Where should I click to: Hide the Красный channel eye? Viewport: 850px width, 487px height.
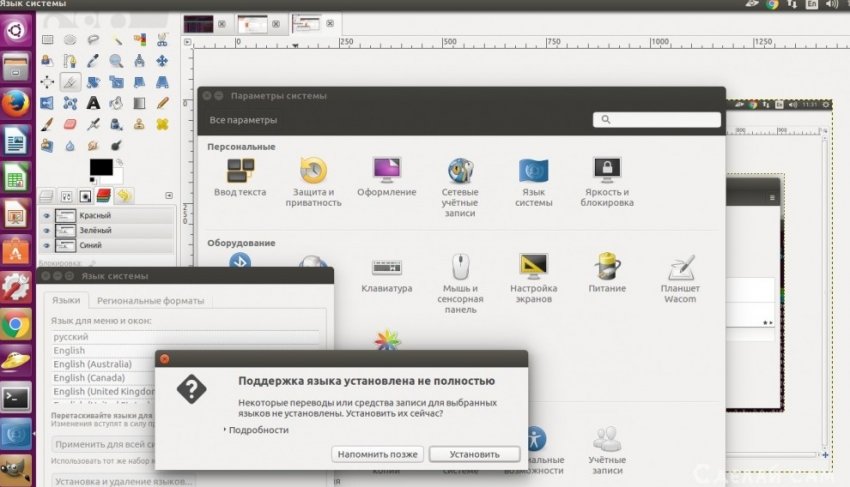pyautogui.click(x=46, y=216)
